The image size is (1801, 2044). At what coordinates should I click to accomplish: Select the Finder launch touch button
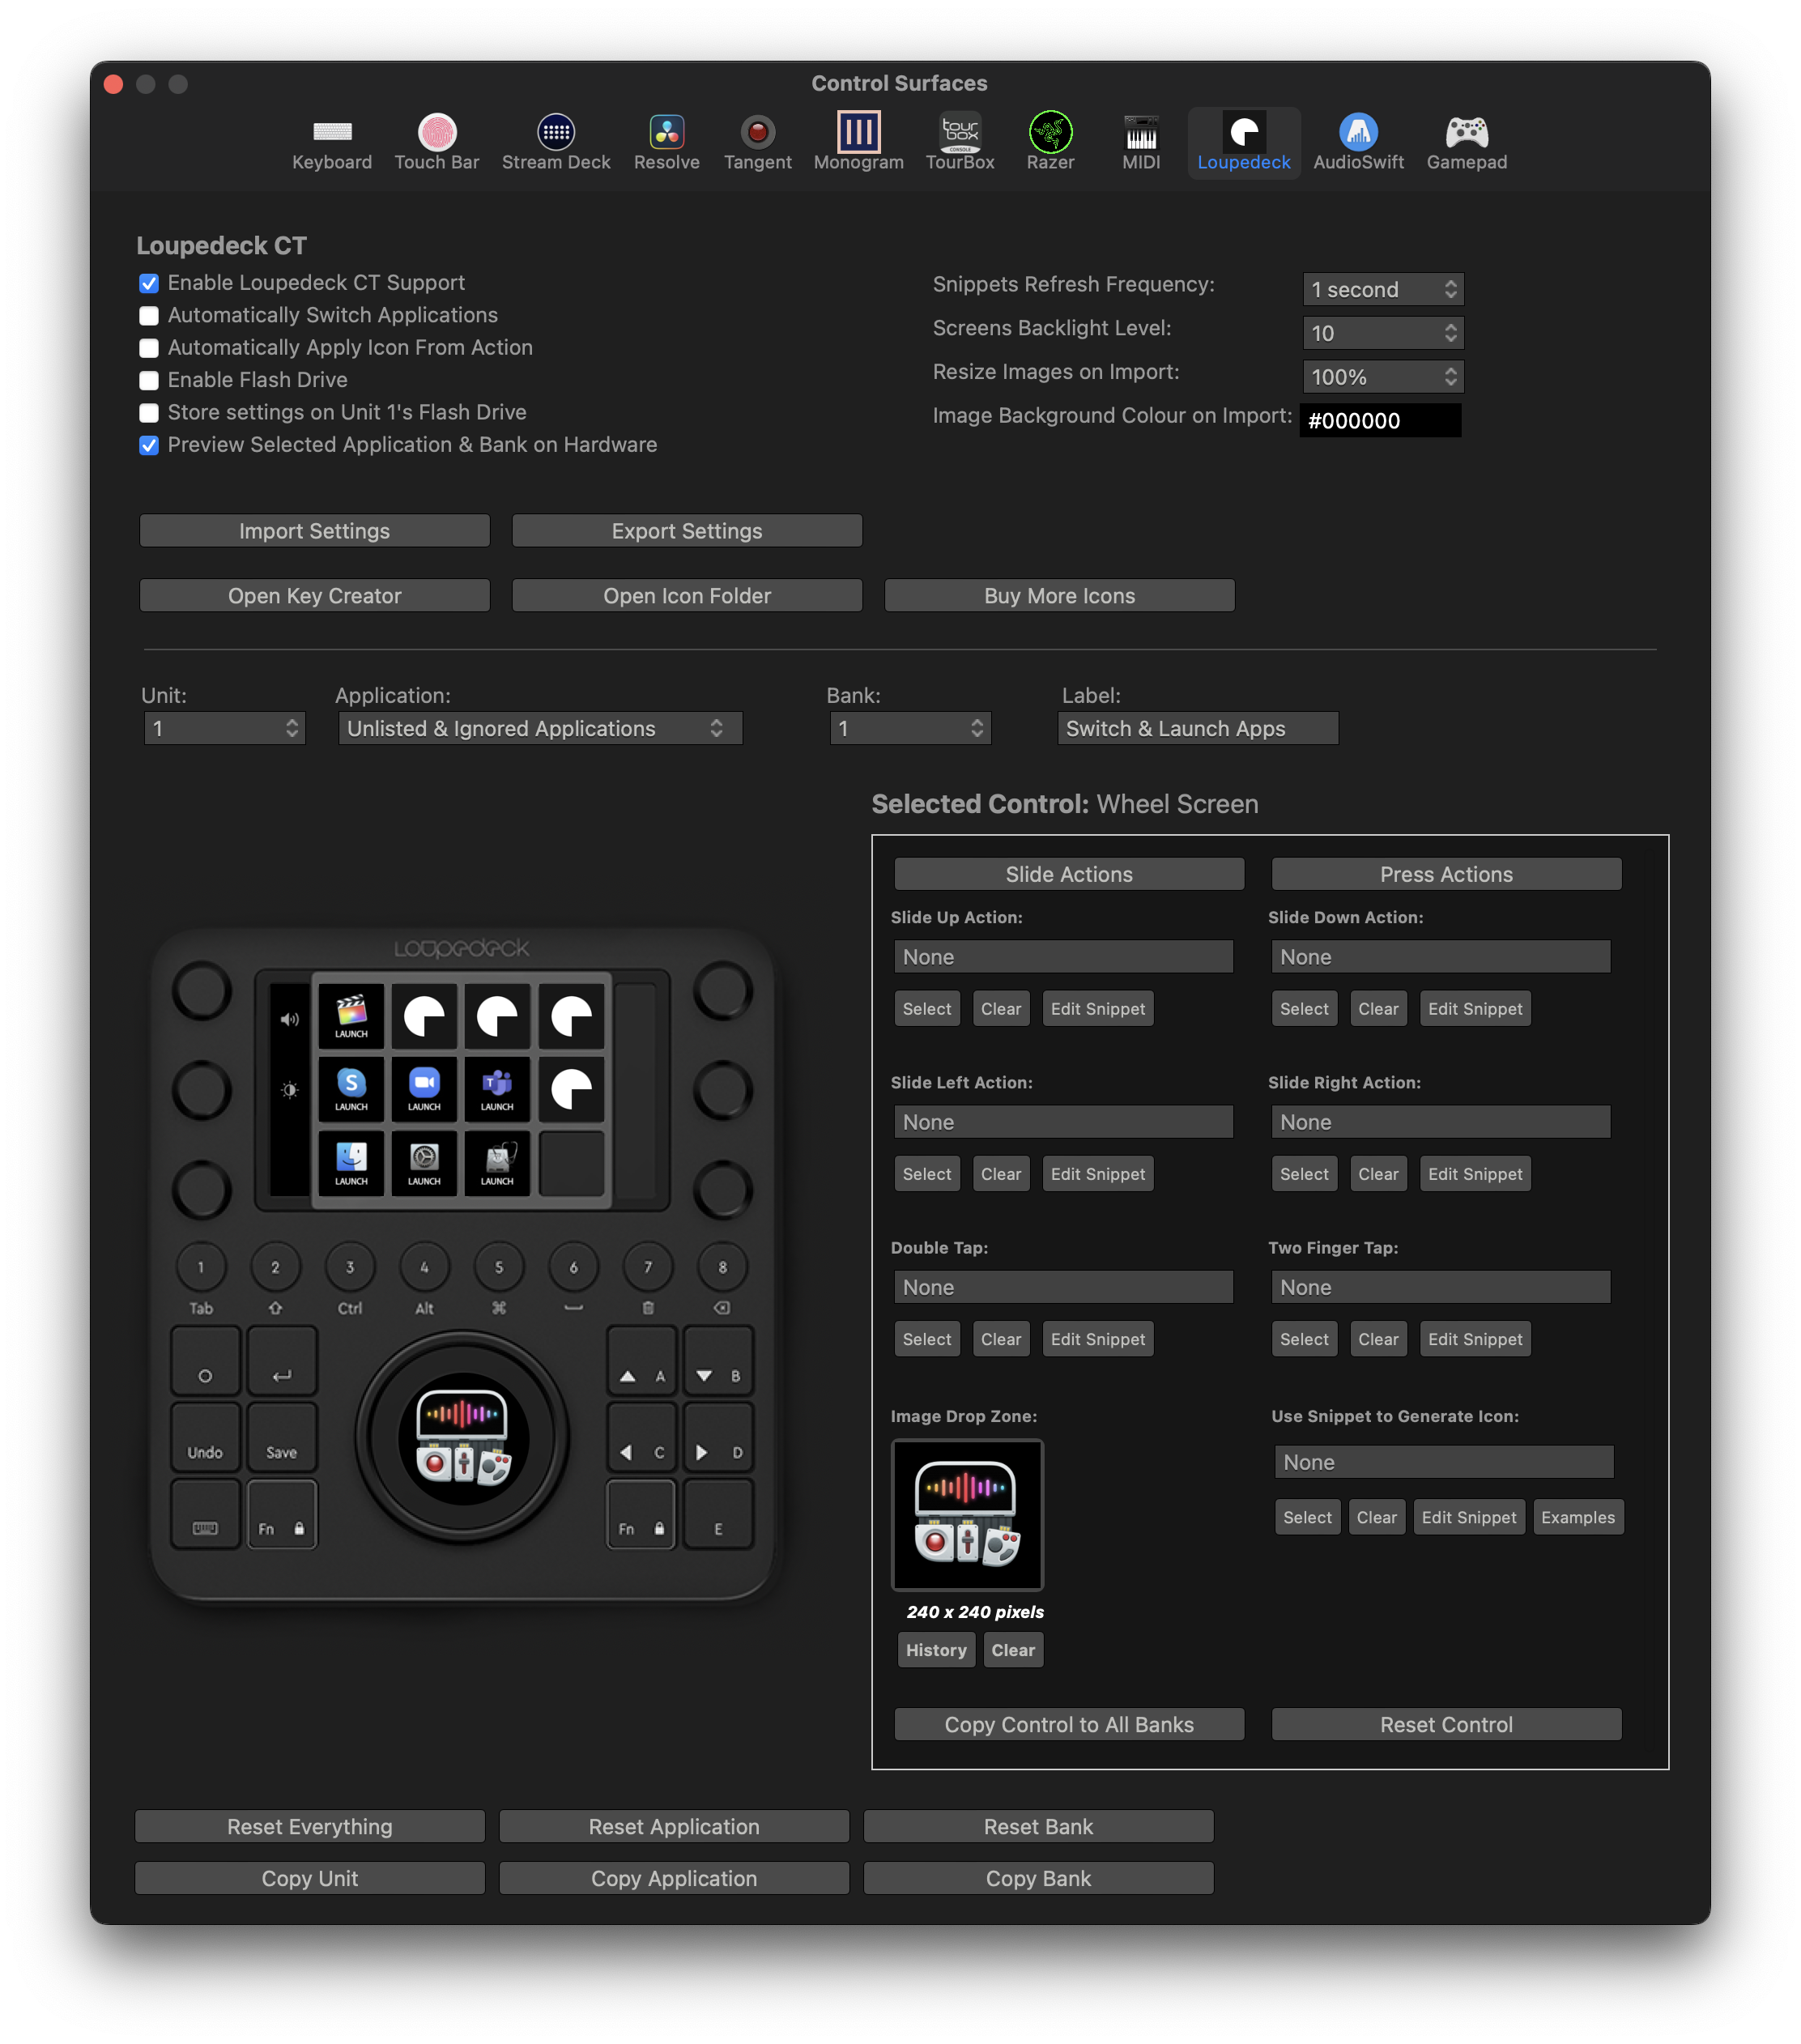[x=351, y=1163]
